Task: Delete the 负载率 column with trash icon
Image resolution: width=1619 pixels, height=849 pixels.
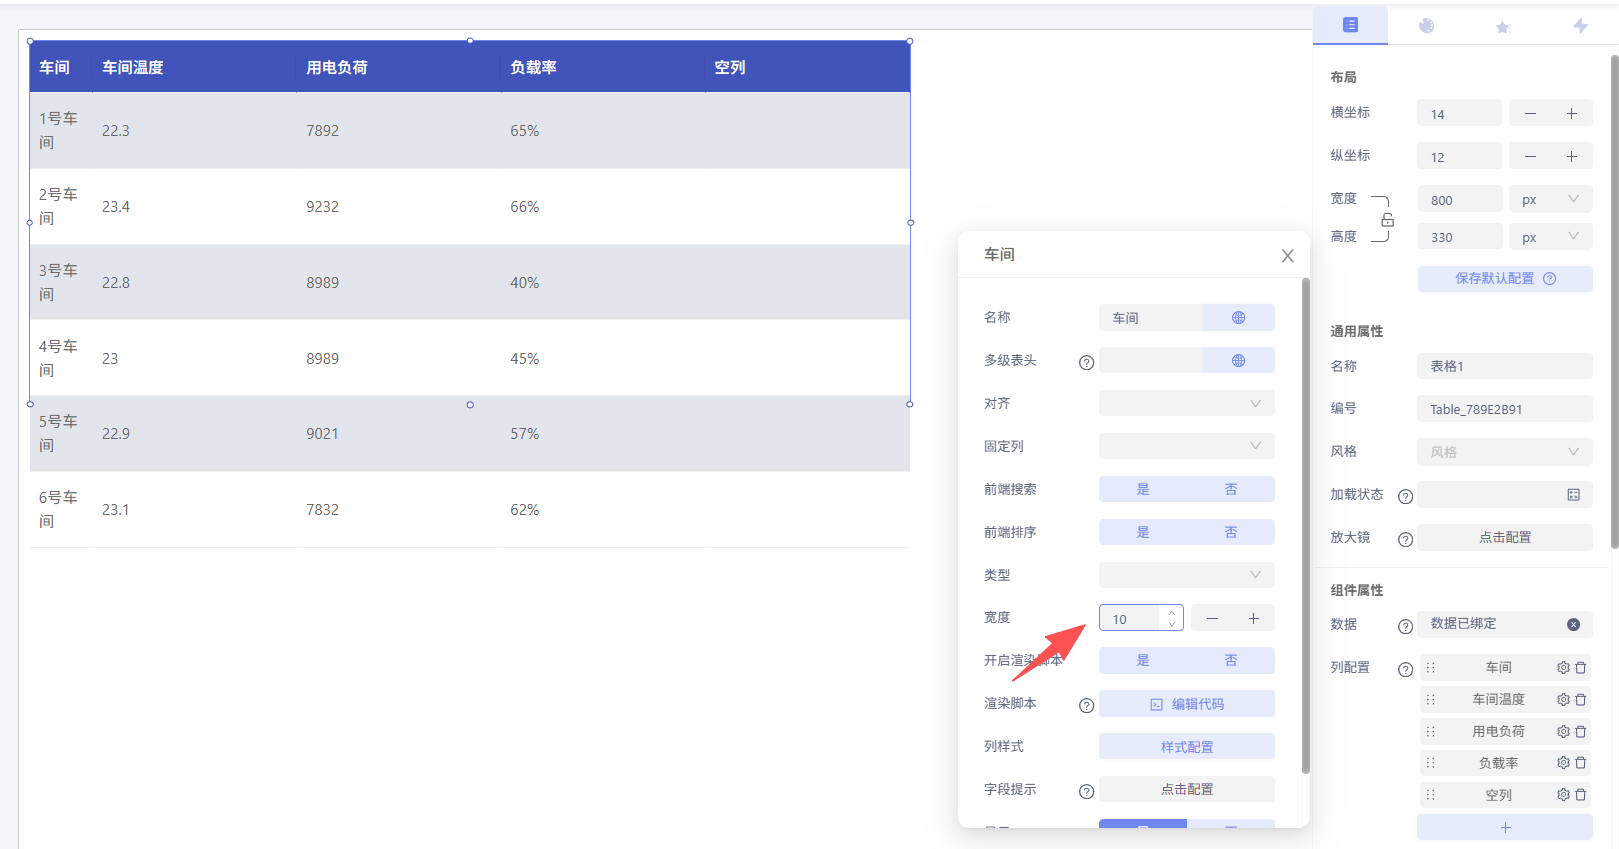Action: coord(1581,763)
